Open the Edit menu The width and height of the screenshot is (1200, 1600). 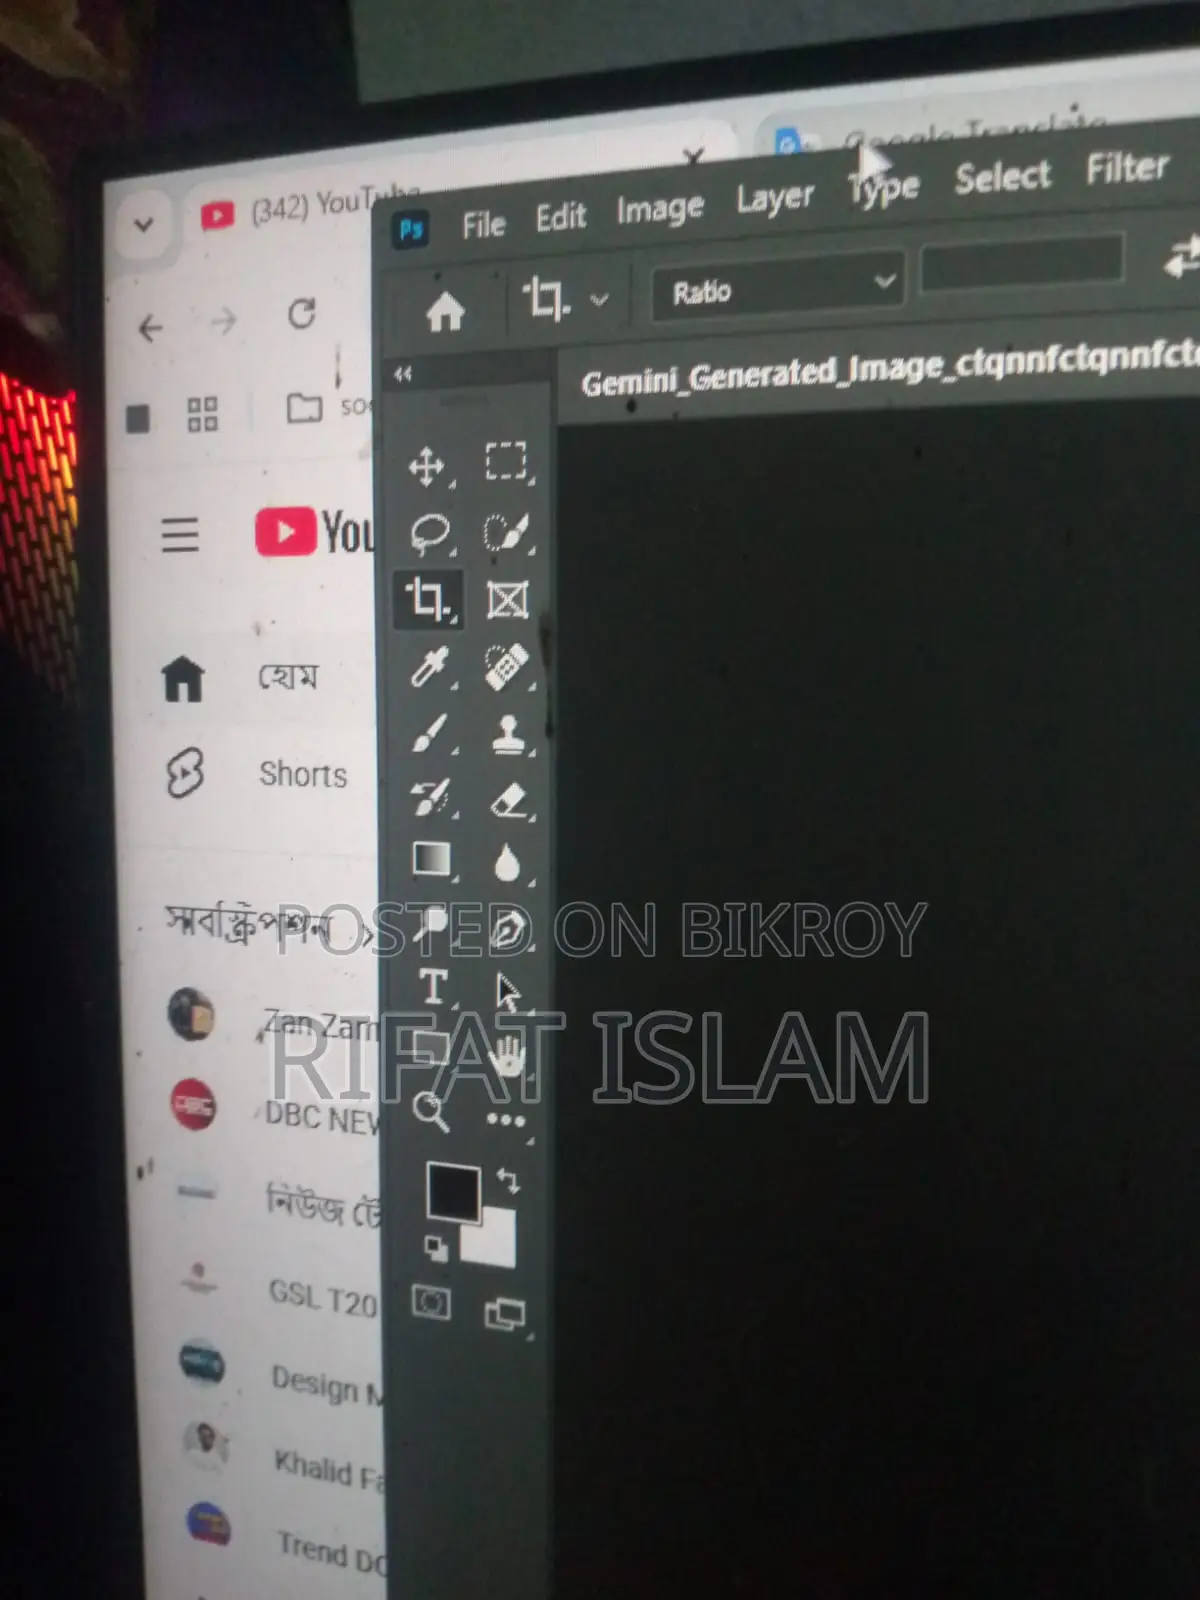coord(560,217)
